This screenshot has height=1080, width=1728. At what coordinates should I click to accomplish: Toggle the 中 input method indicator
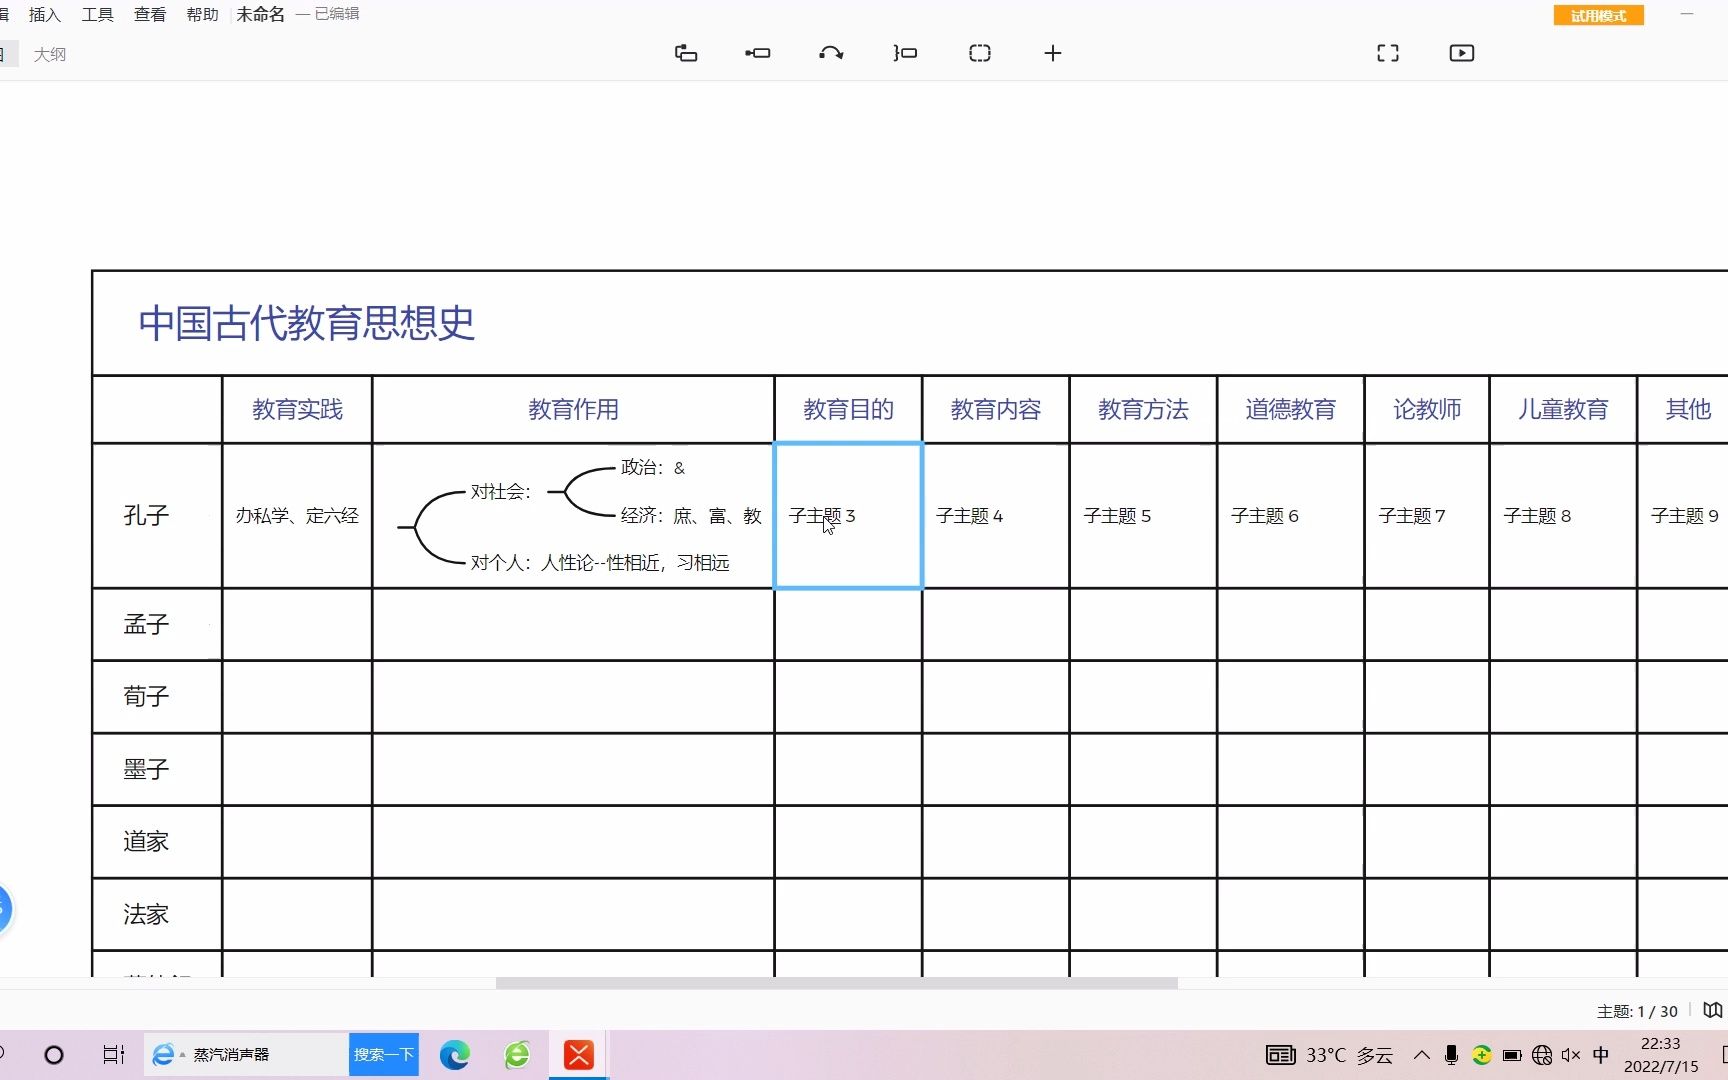(x=1601, y=1055)
